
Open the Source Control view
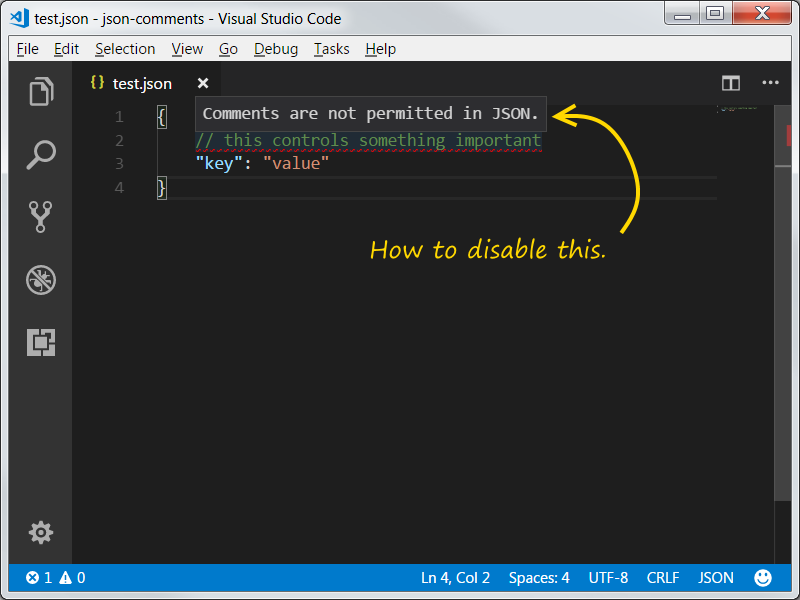coord(41,217)
